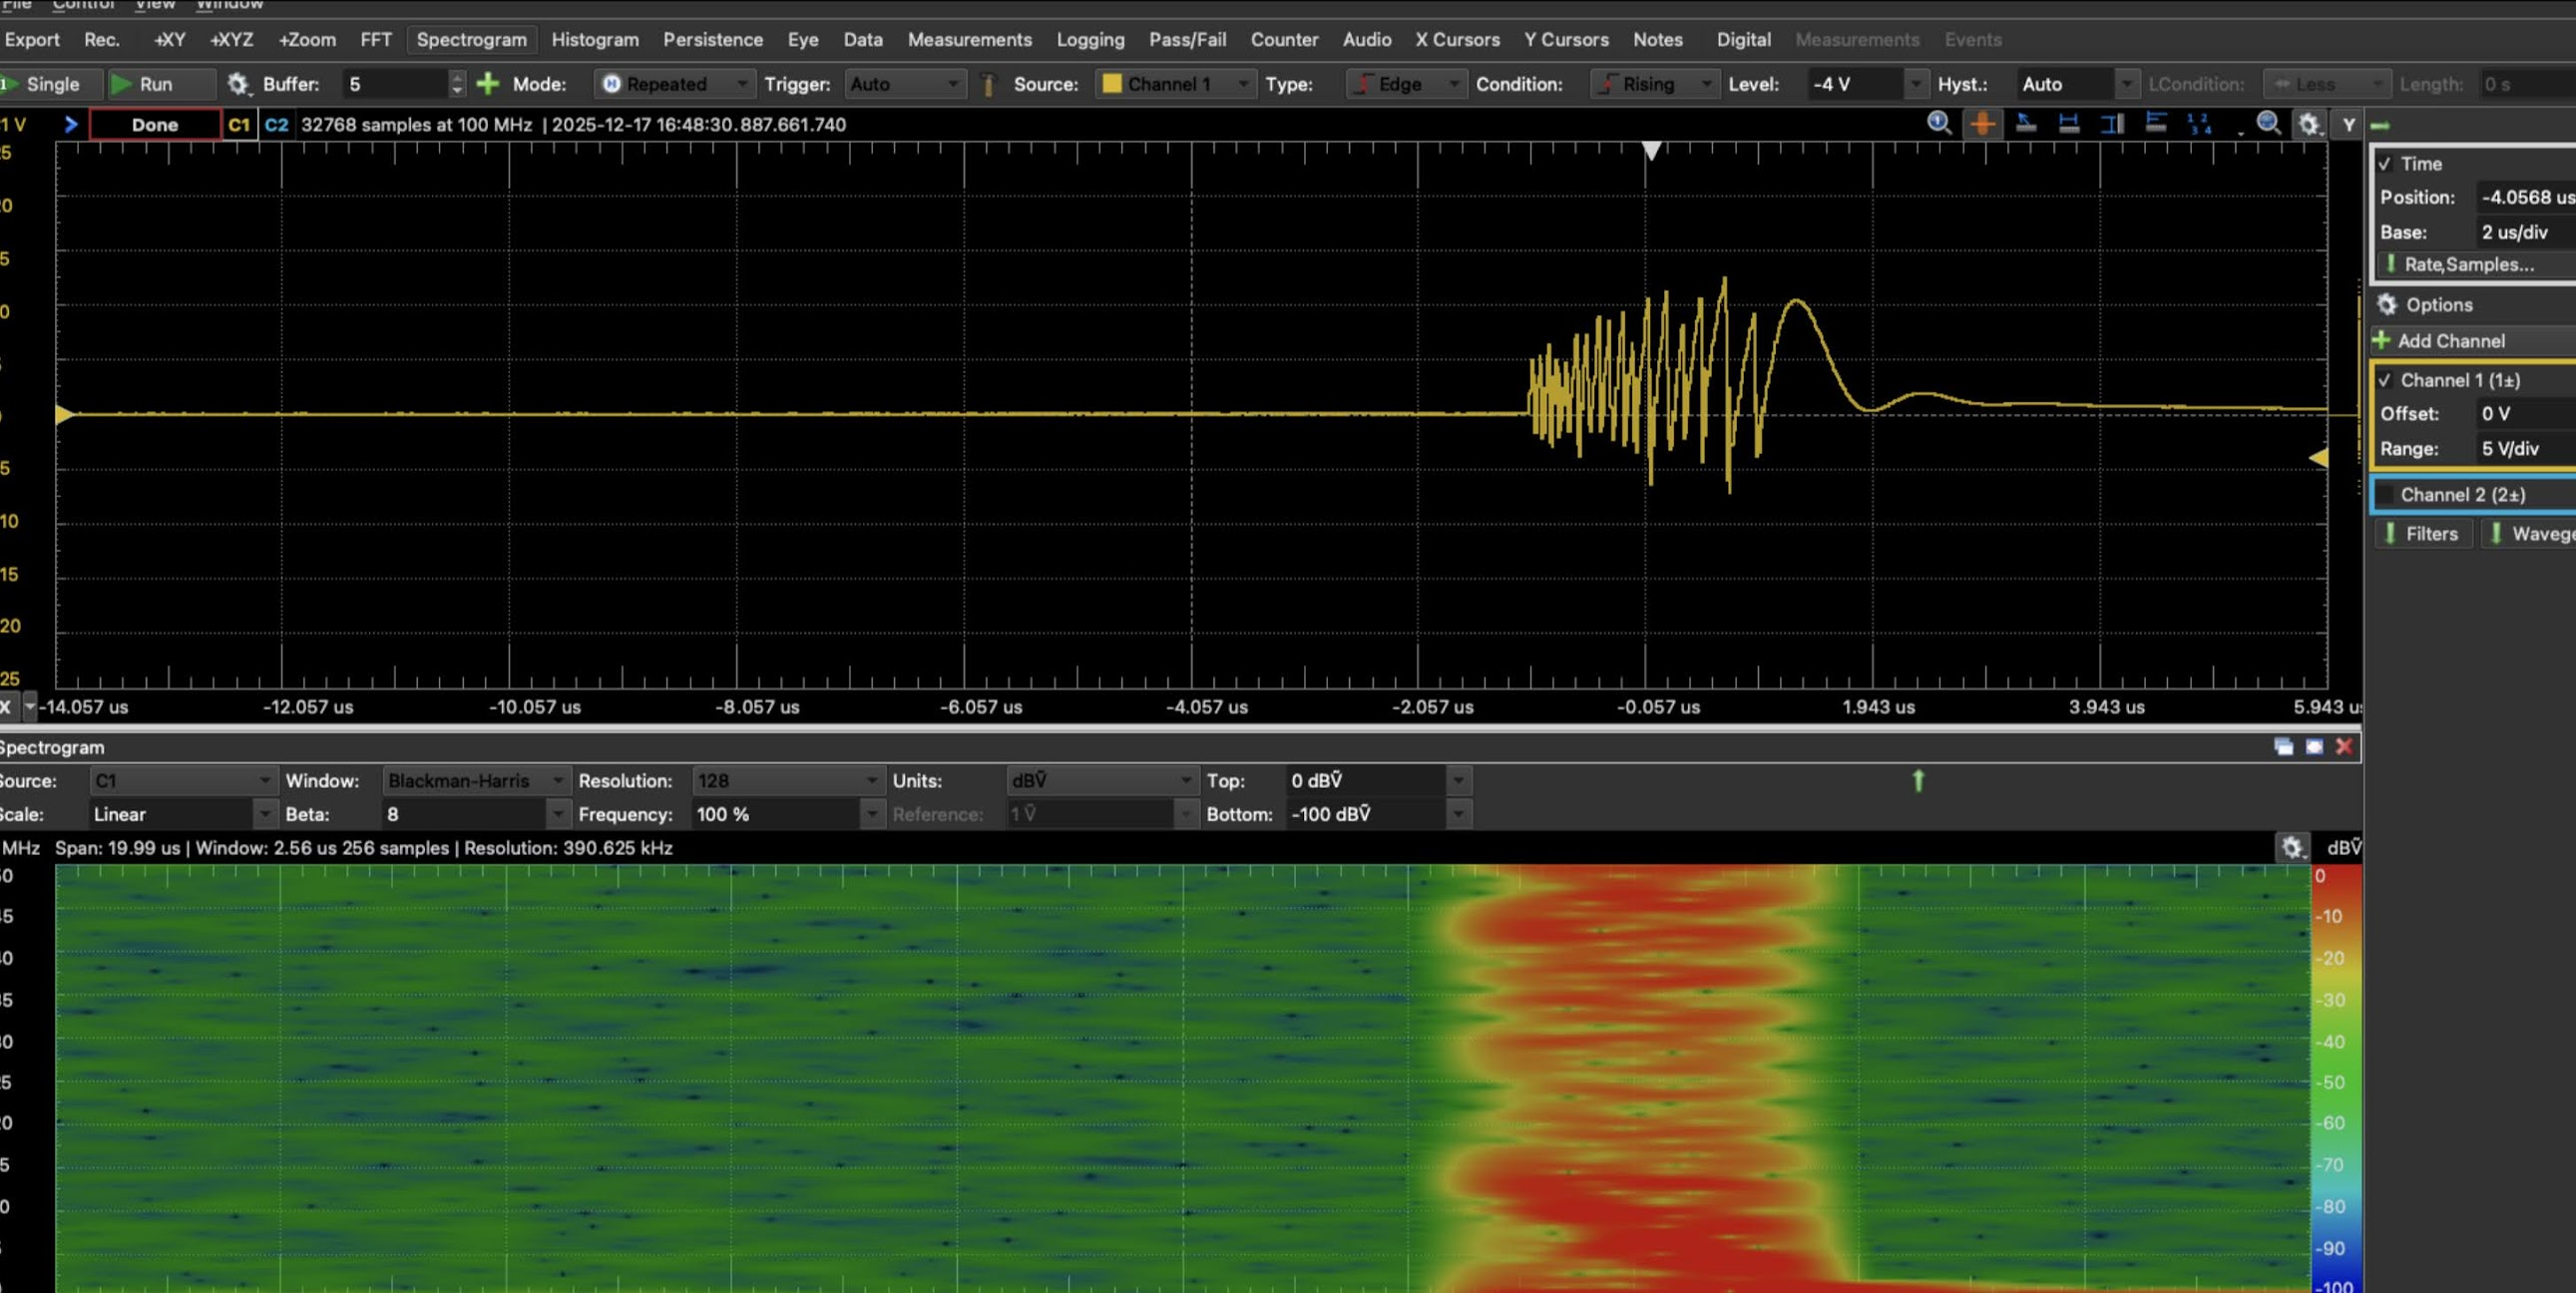2576x1293 pixels.
Task: Open the Window Blackman-Harris dropdown
Action: (x=475, y=781)
